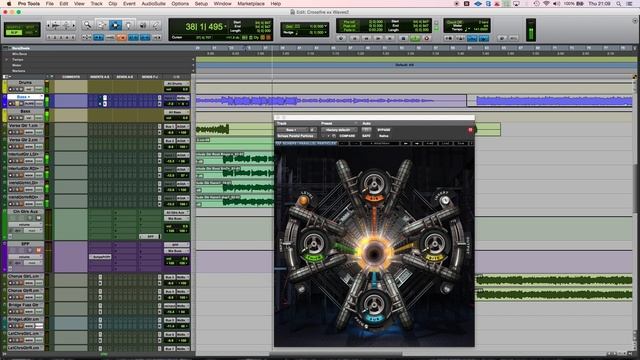Select the Bass audio clip in timeline
Image resolution: width=640 pixels, height=360 pixels.
coord(331,100)
